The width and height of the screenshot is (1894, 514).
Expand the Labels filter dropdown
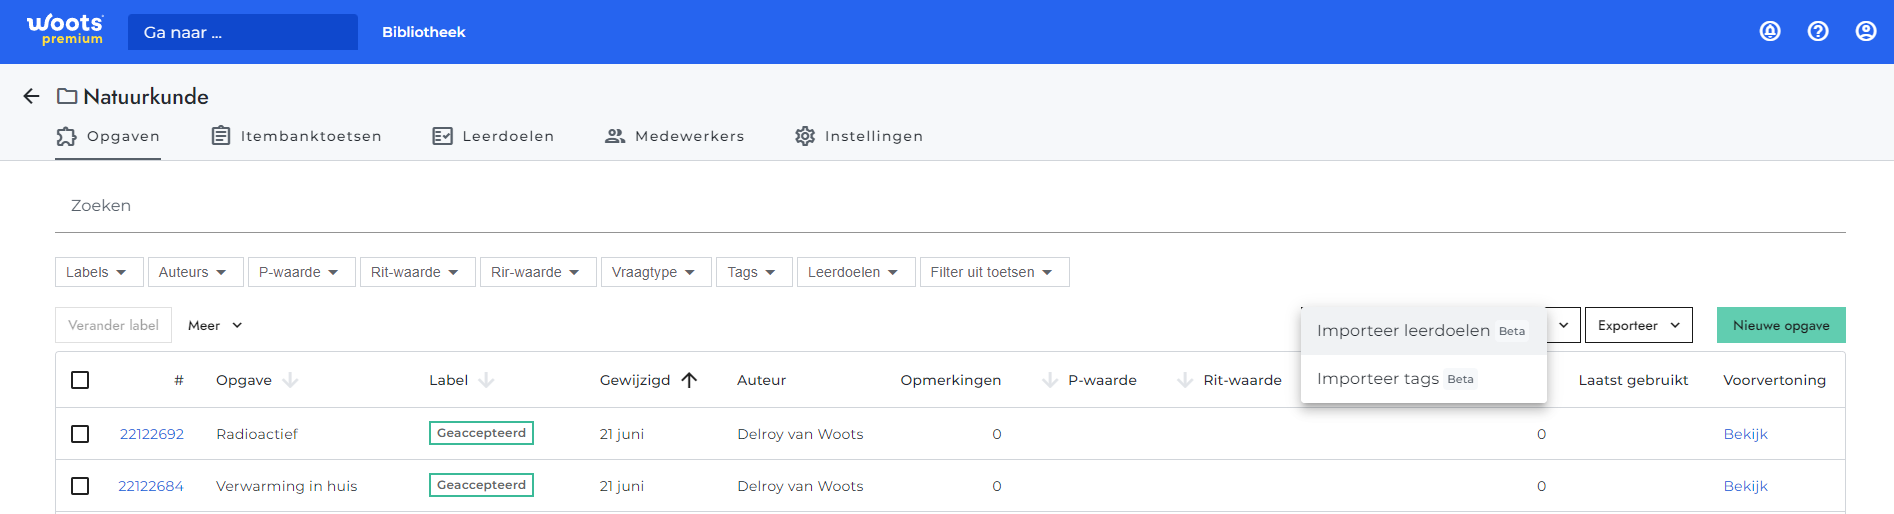coord(99,272)
